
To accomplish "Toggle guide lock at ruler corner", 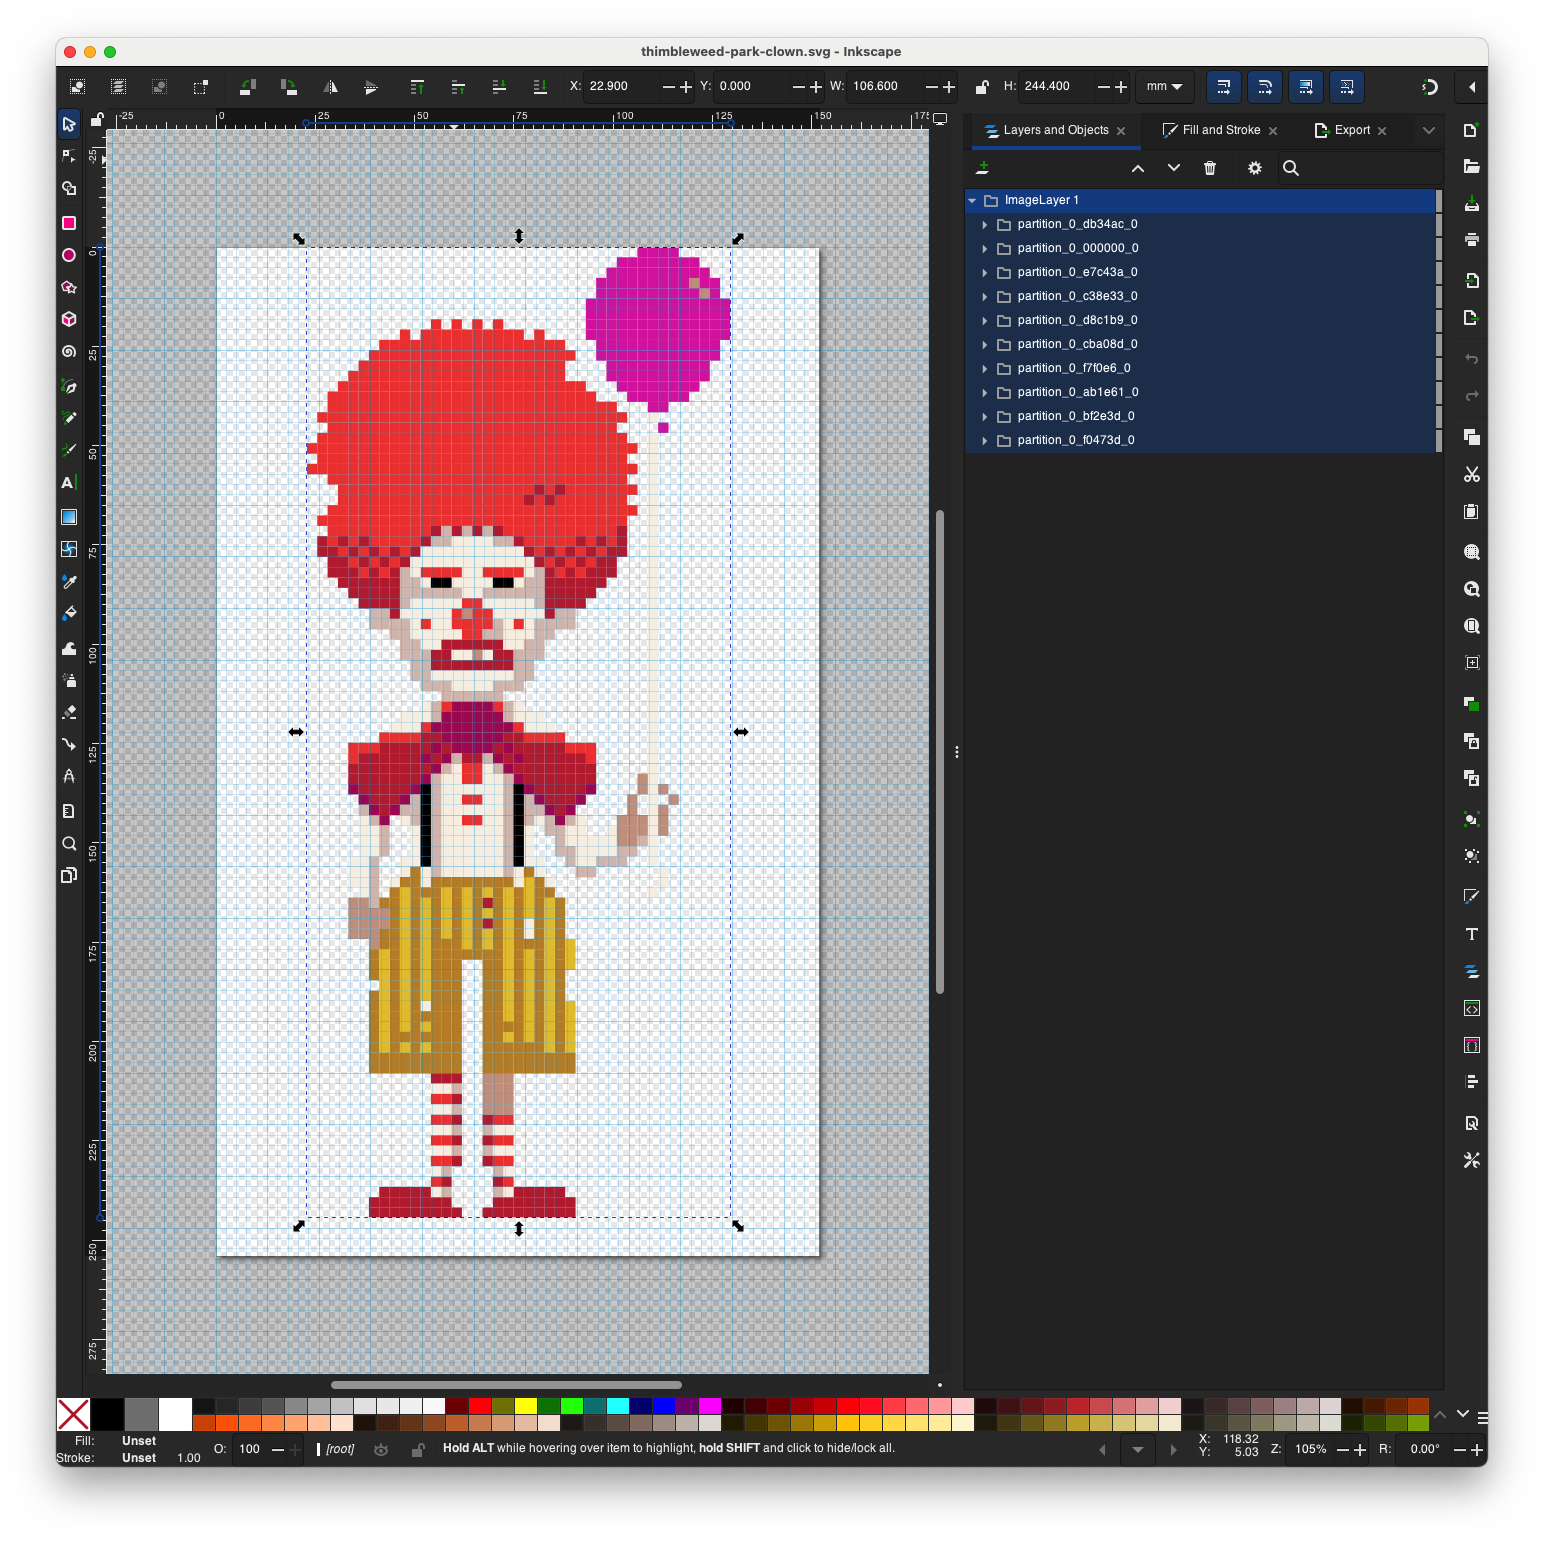I will 97,120.
